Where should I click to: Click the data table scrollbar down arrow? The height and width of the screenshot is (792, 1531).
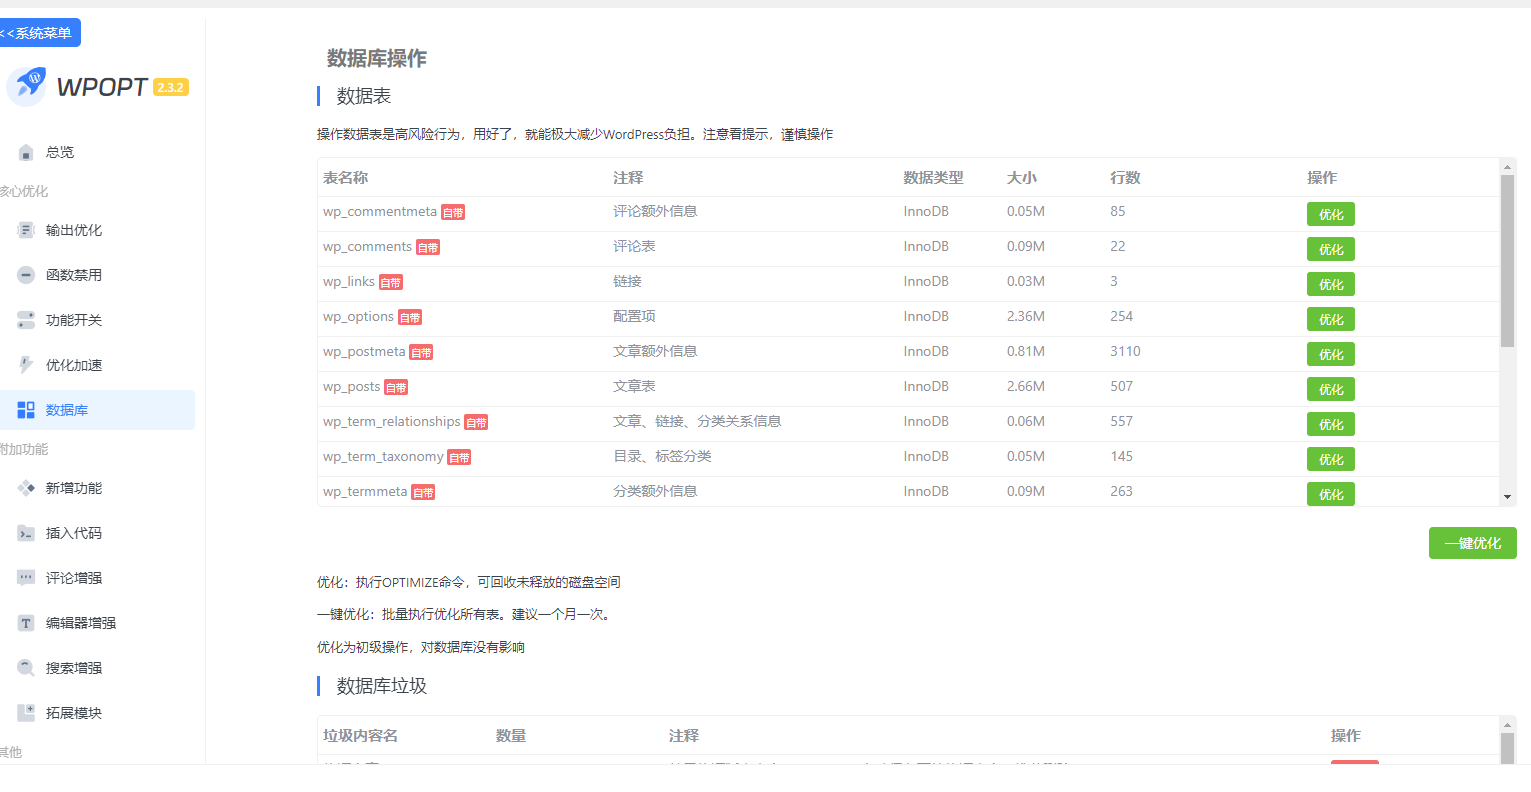[x=1507, y=497]
